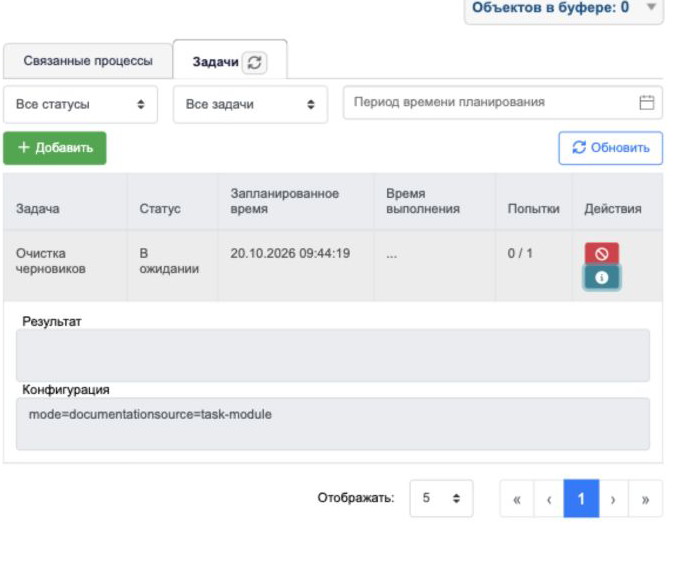Expand buffer objects dropdown arrow
Image resolution: width=675 pixels, height=570 pixels.
[x=652, y=7]
